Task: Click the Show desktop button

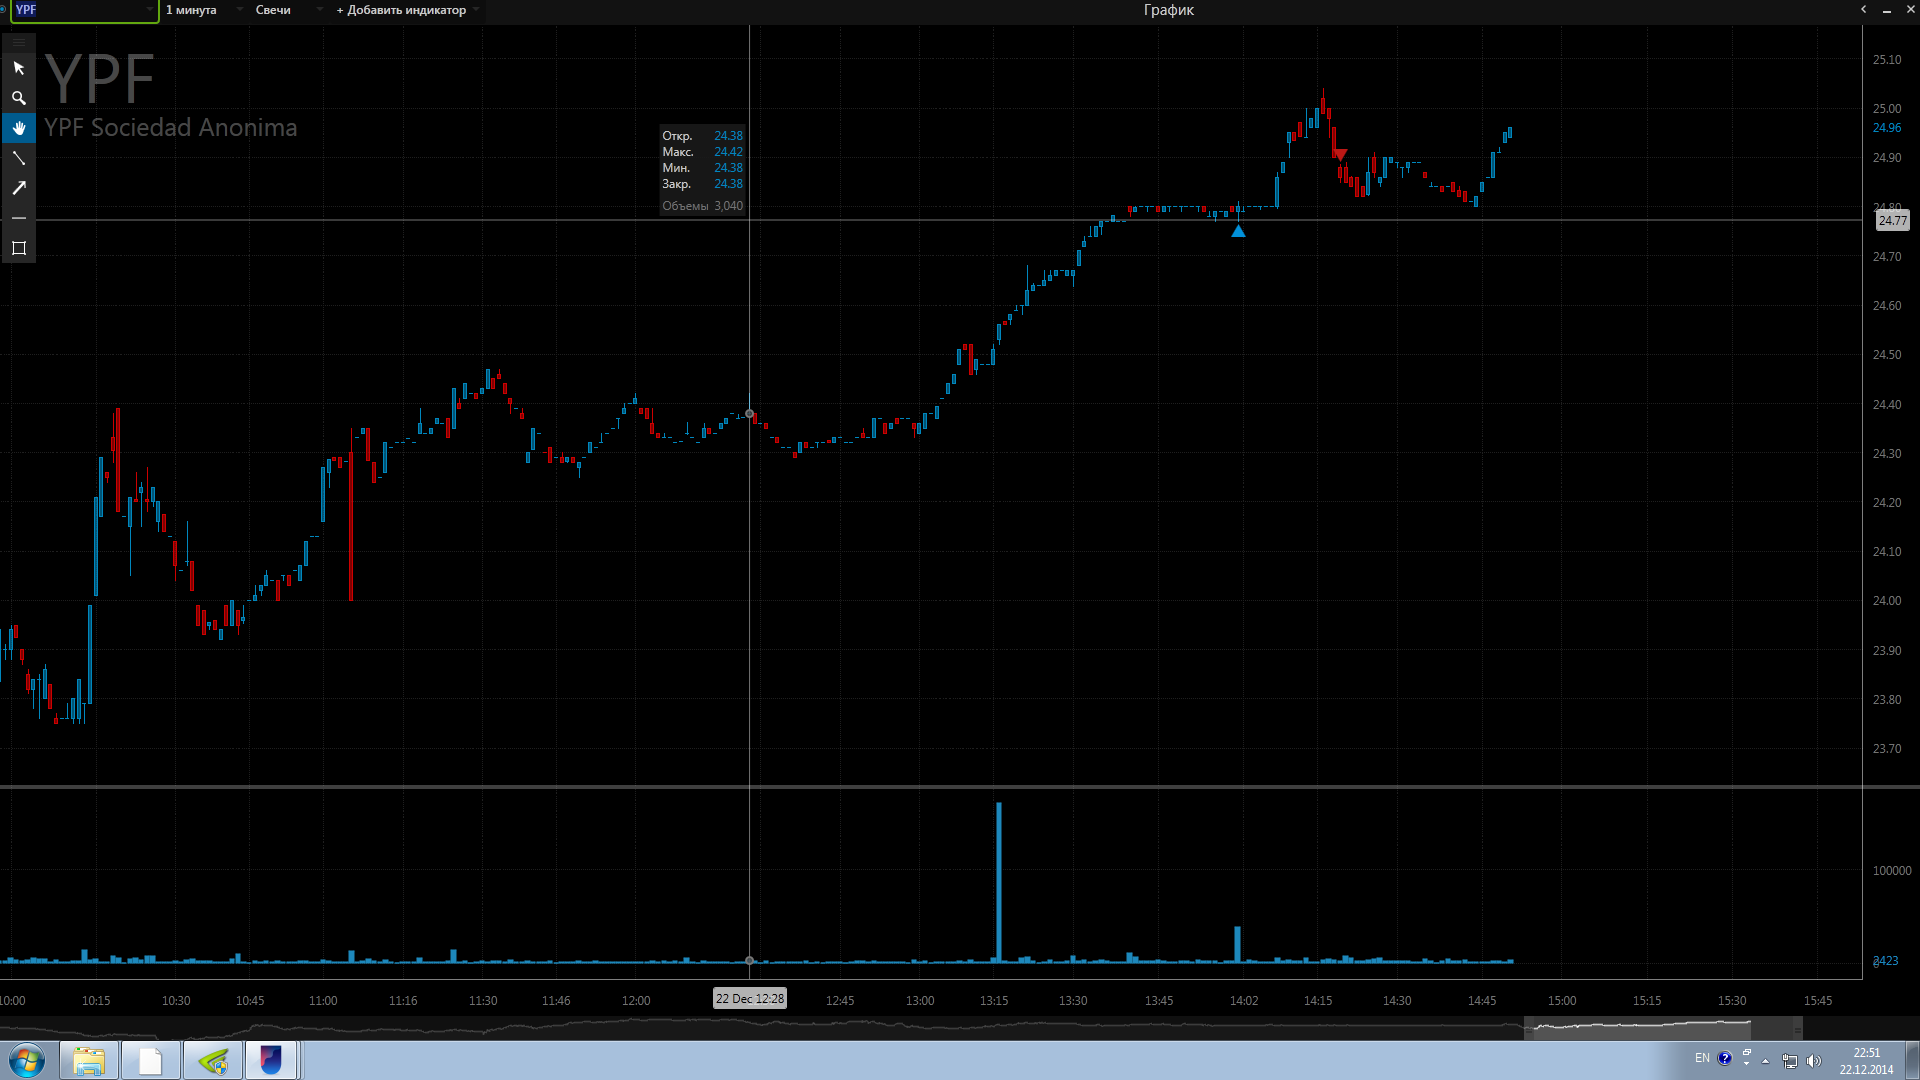Action: tap(1913, 1061)
